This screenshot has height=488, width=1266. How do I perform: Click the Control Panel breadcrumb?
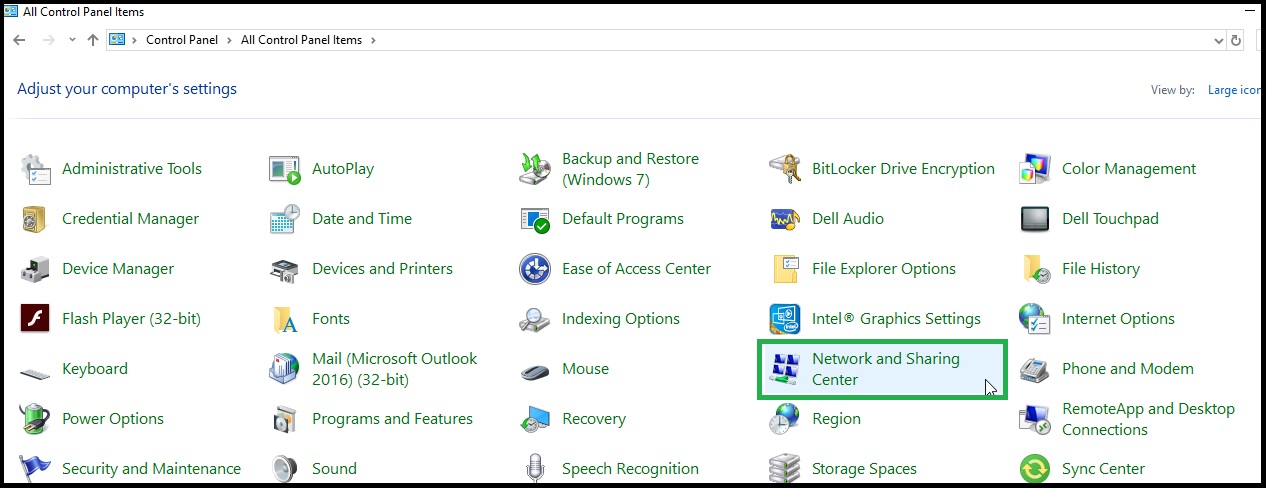[184, 40]
